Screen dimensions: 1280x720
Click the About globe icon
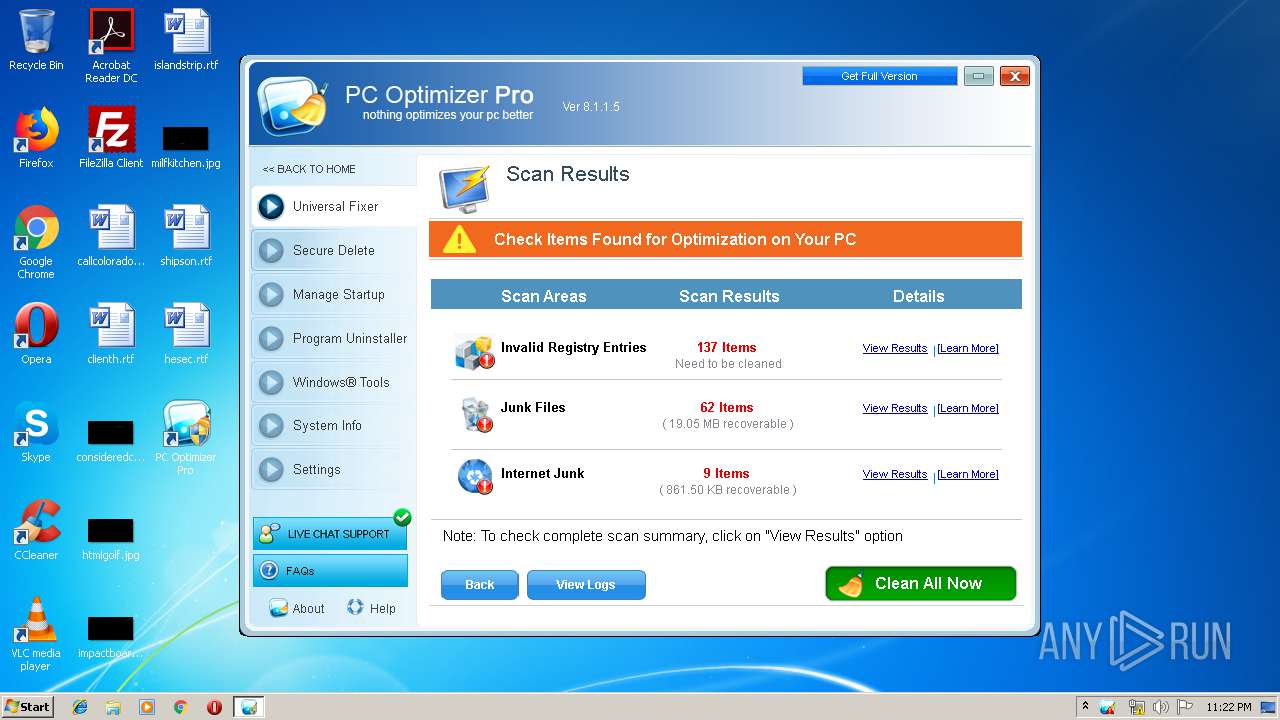[278, 608]
